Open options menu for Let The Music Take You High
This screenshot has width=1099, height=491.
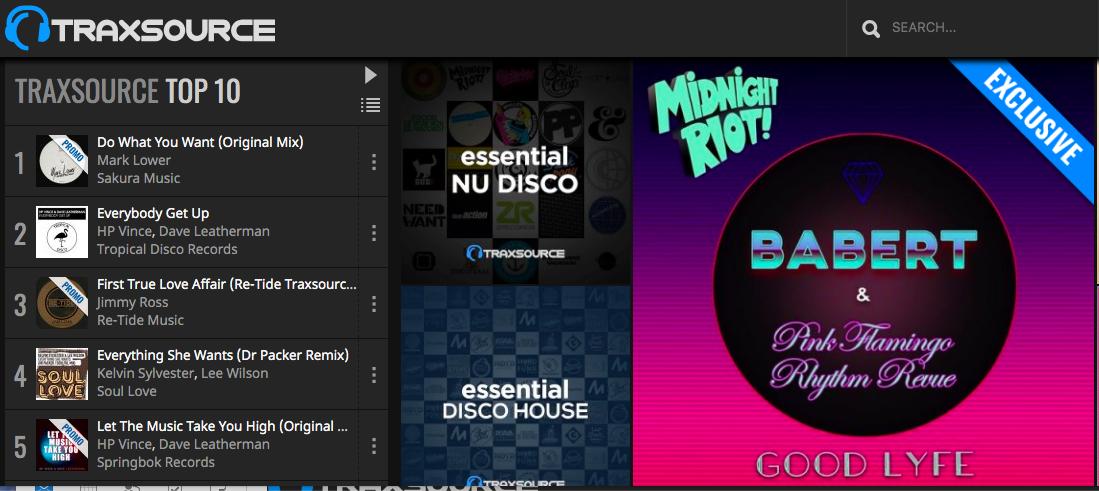click(374, 445)
